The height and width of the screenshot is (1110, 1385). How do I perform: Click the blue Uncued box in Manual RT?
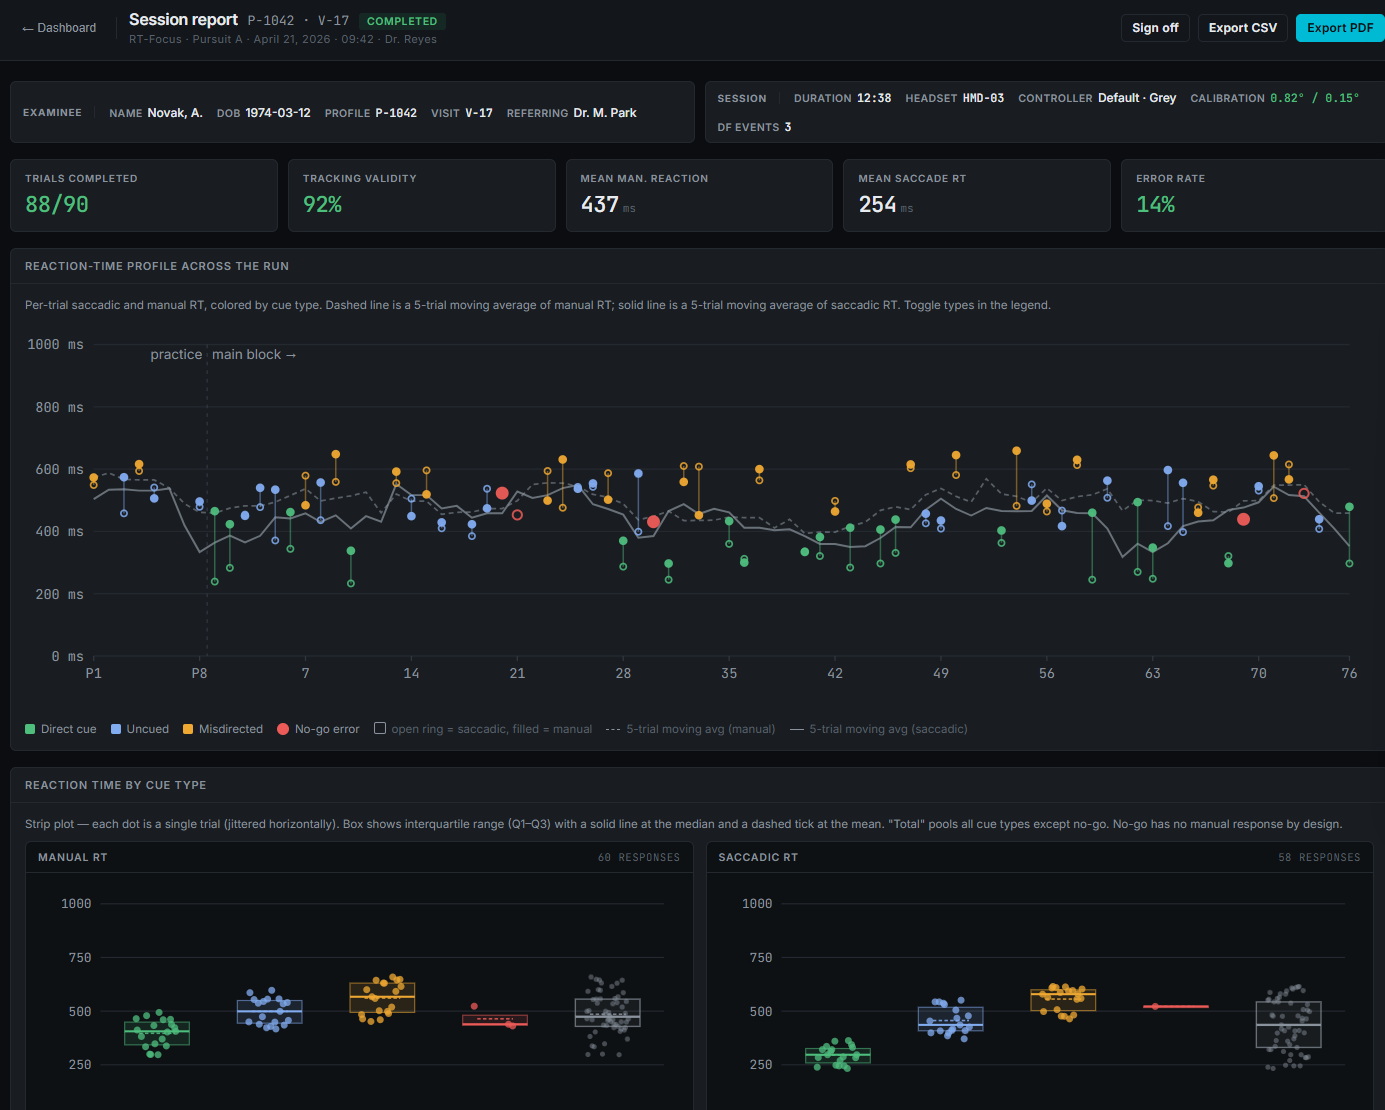point(270,1011)
